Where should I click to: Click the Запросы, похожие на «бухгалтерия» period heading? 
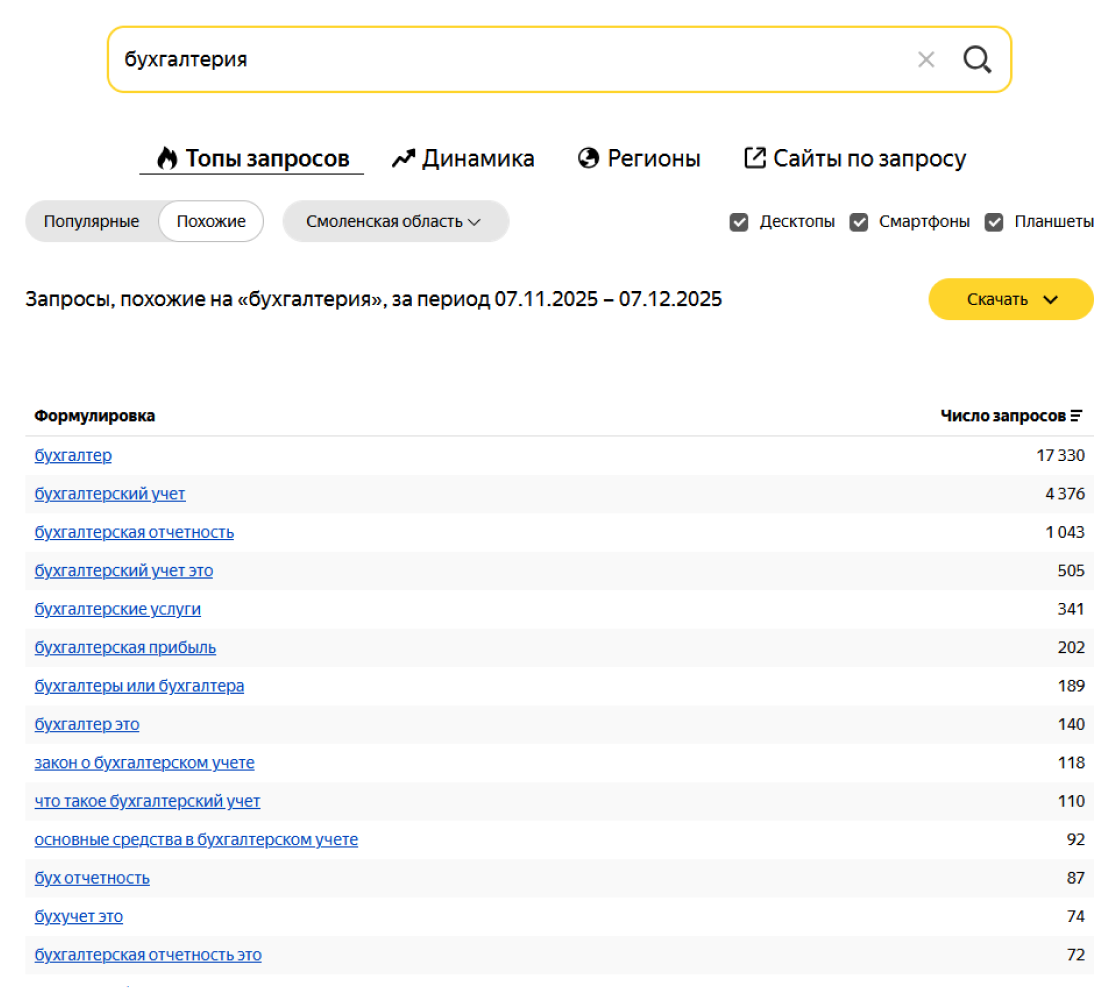(374, 299)
